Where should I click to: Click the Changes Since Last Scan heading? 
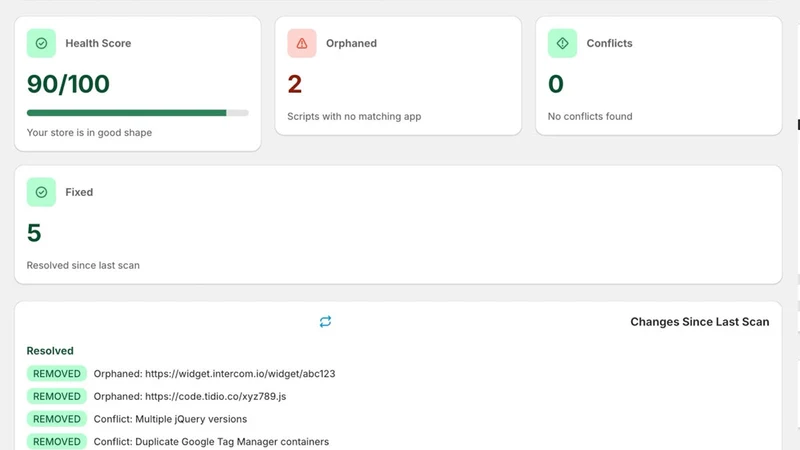point(699,322)
